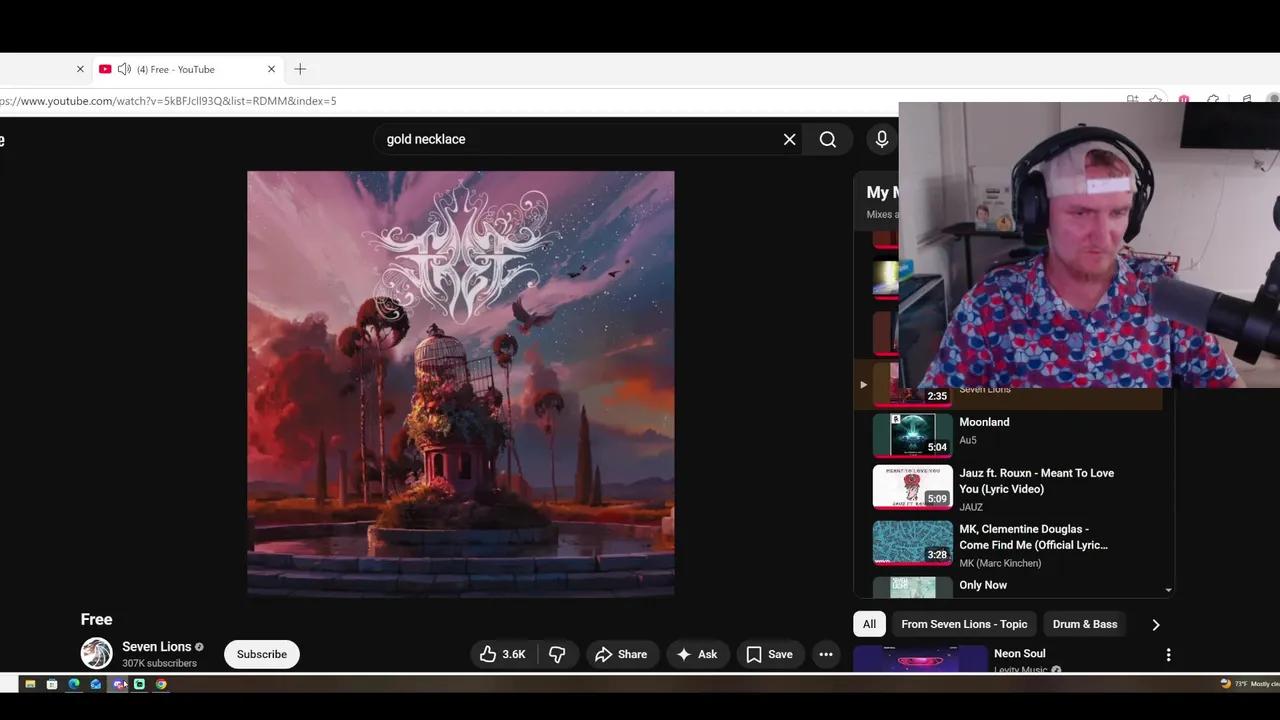Image resolution: width=1280 pixels, height=720 pixels.
Task: Click the Moonland video title text
Action: click(x=984, y=422)
